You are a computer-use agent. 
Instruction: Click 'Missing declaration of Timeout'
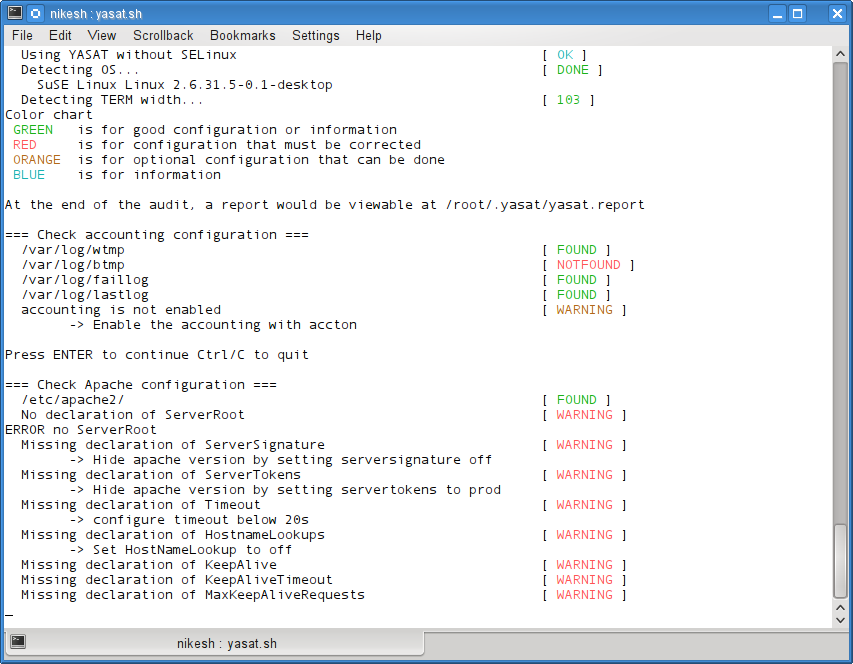click(141, 505)
